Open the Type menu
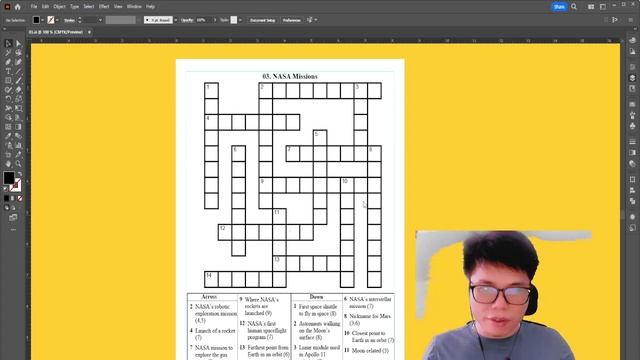Screen dimensions: 640x360 tap(74, 7)
